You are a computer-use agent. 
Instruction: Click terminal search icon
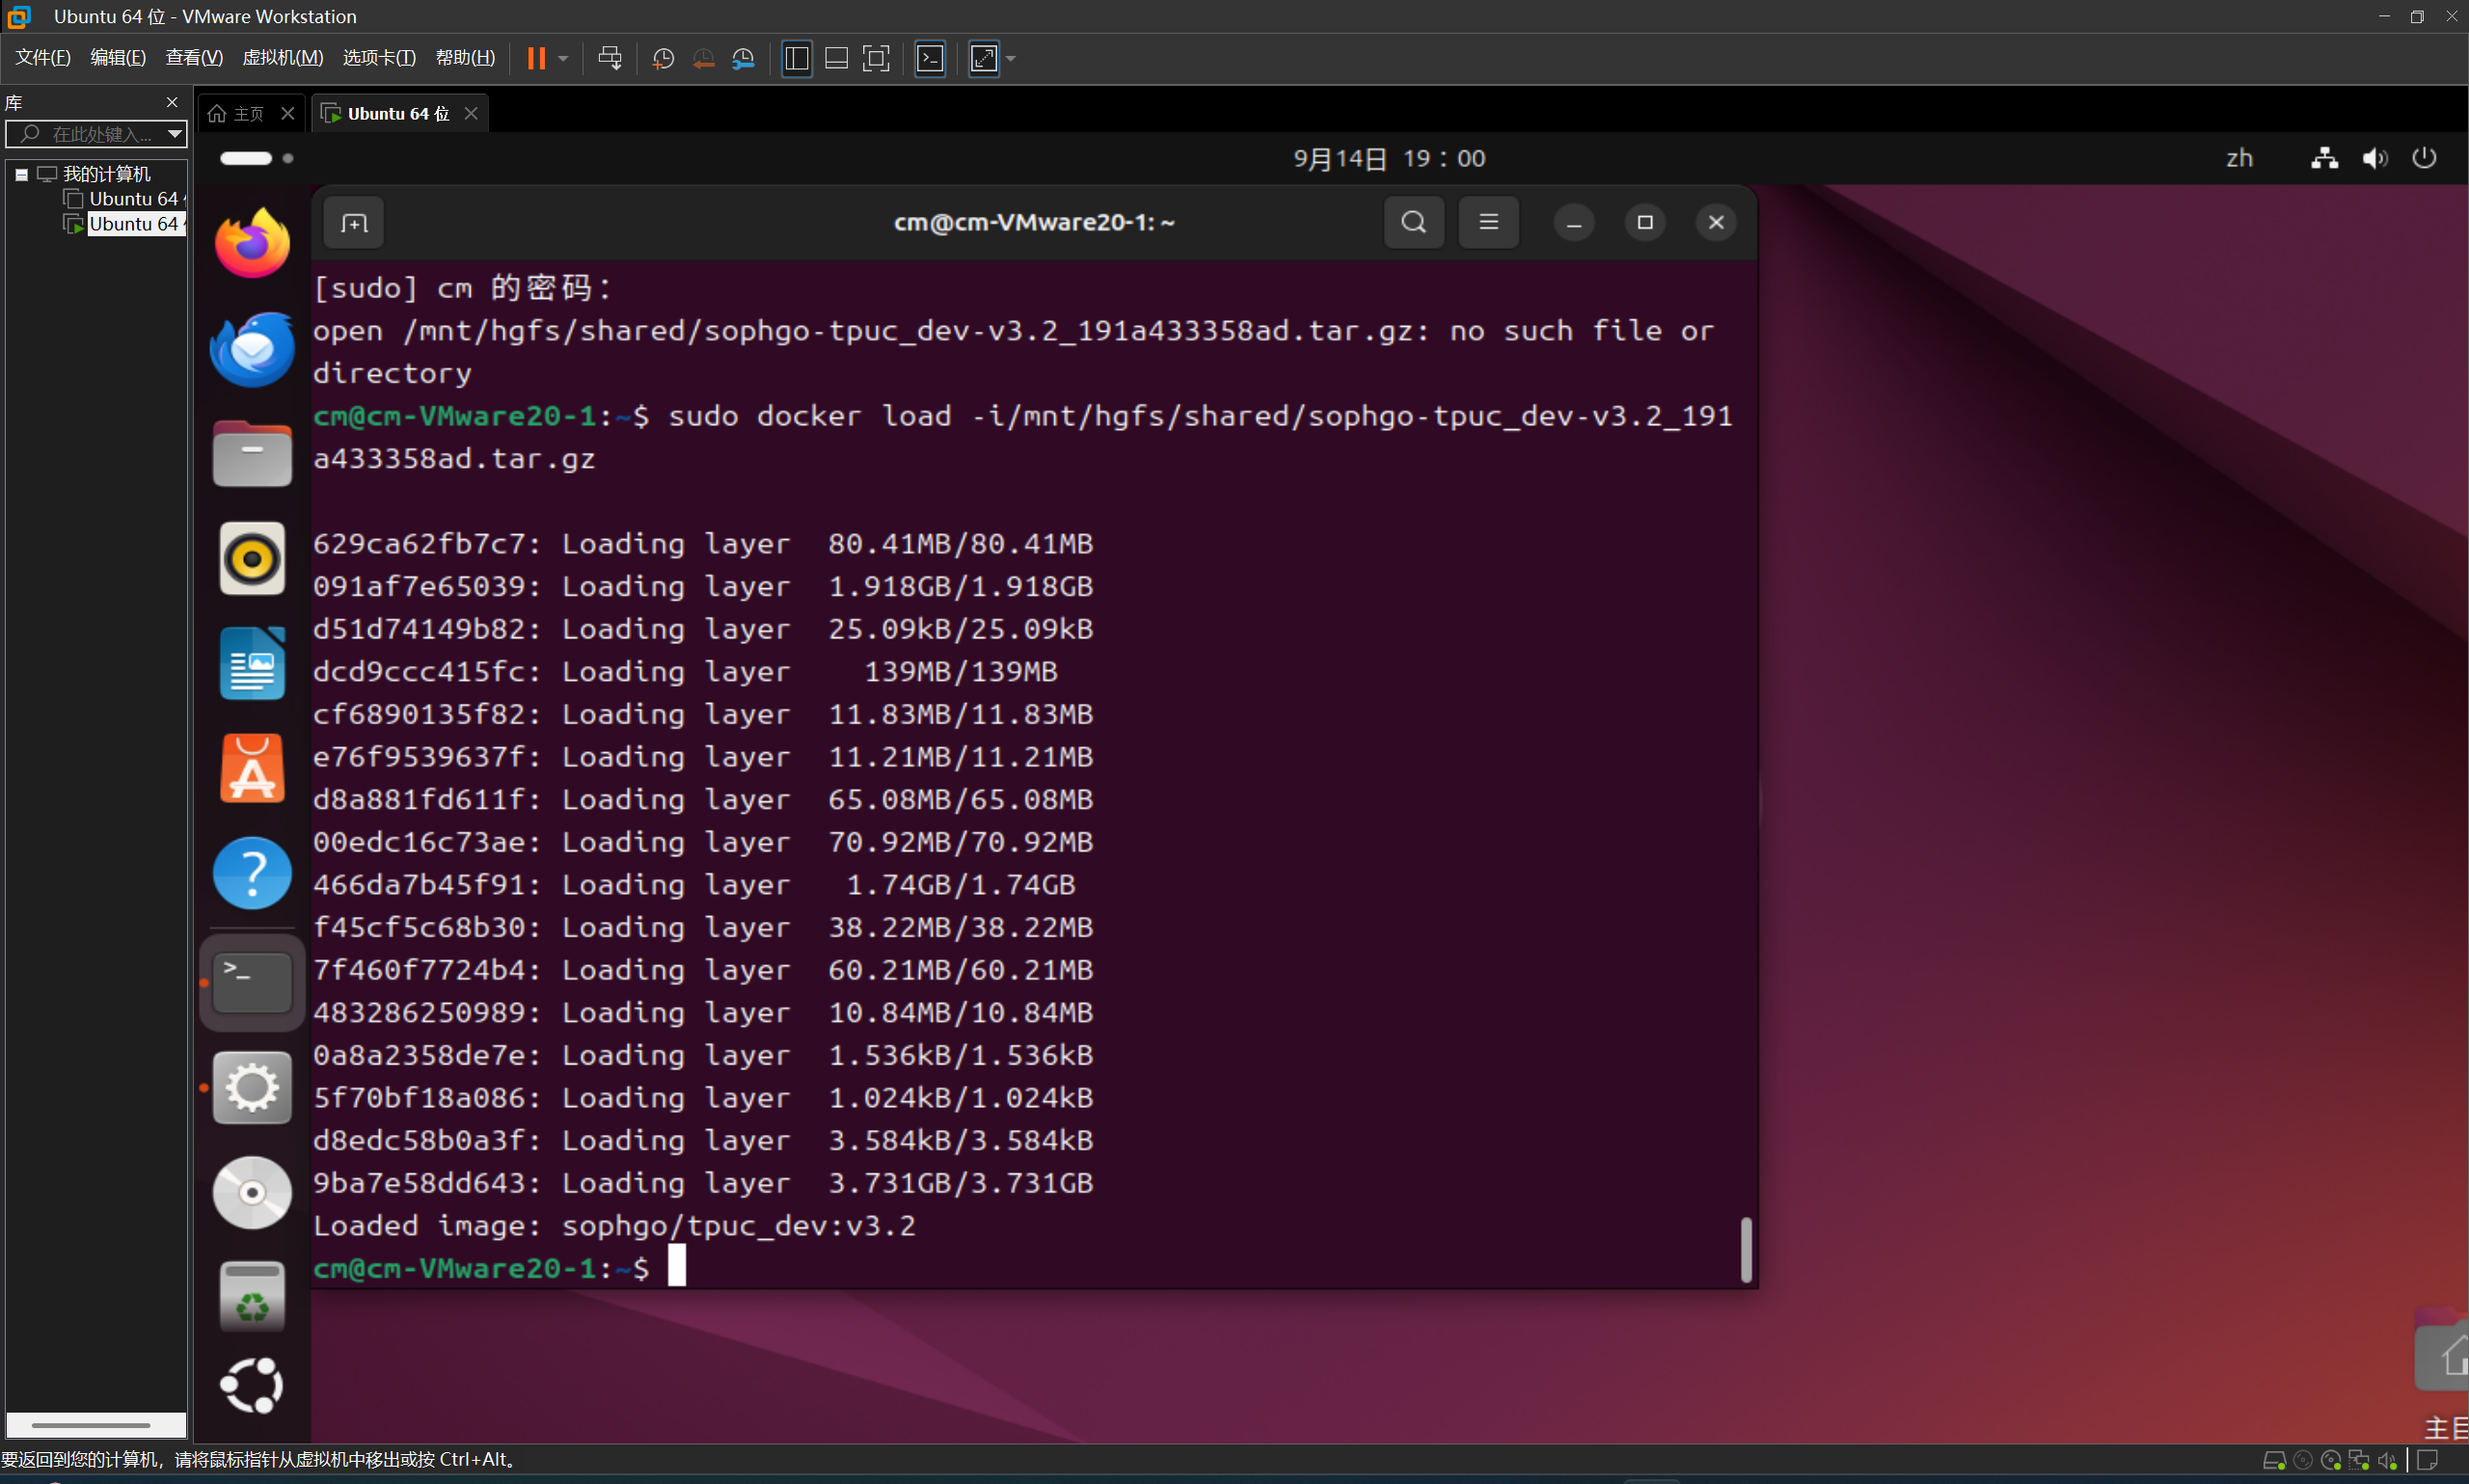[1413, 222]
